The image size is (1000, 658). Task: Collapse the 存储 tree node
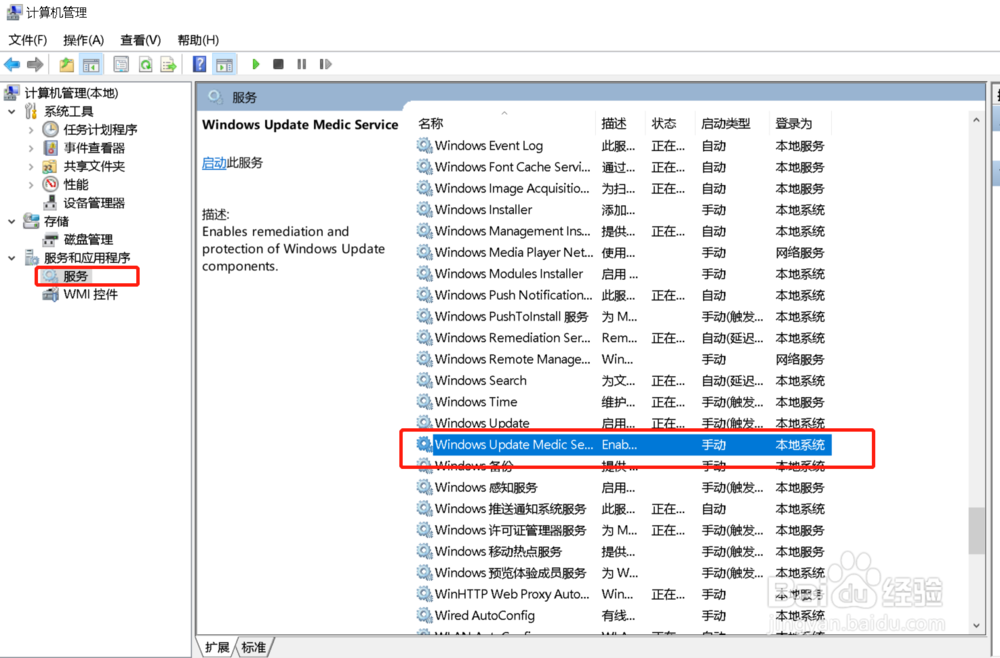click(x=11, y=221)
